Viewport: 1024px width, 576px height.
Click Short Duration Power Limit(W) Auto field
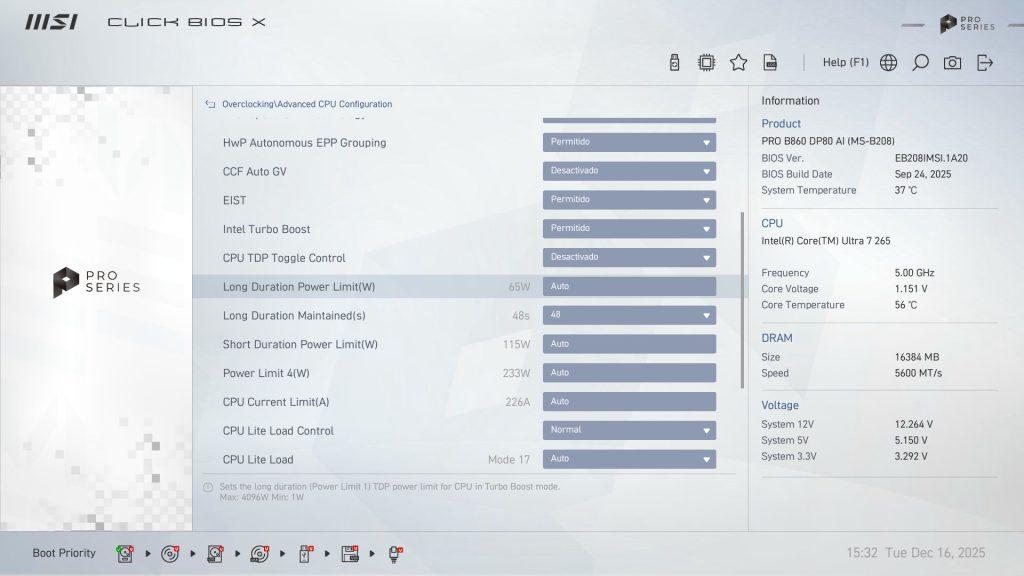[629, 344]
